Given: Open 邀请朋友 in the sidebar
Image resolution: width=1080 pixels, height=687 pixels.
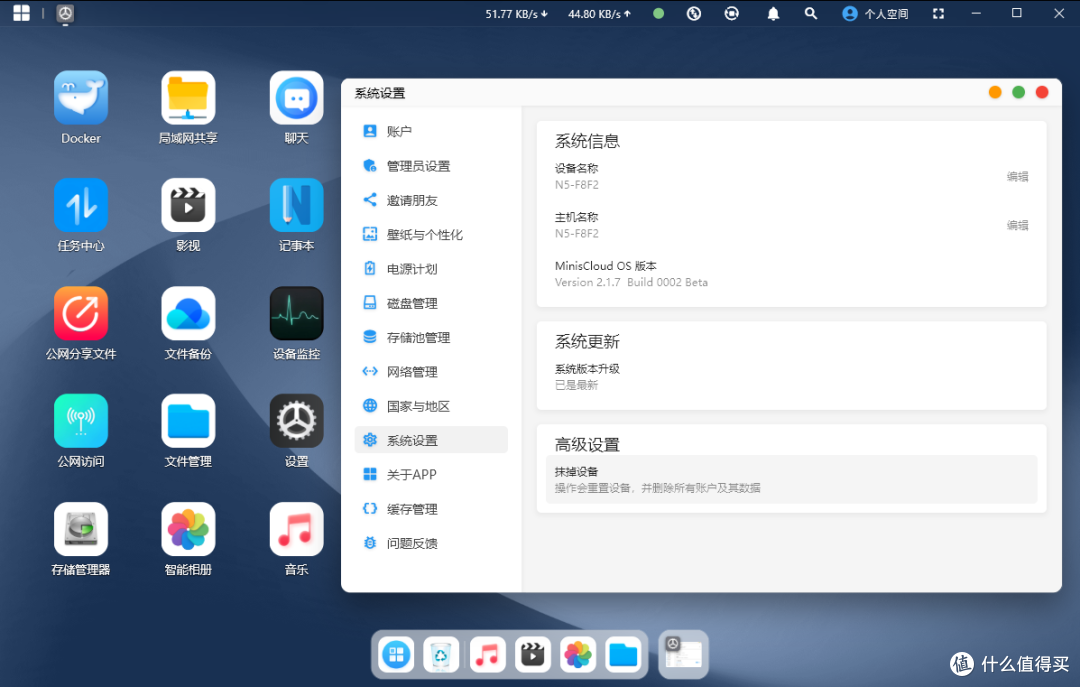Looking at the screenshot, I should [x=431, y=200].
